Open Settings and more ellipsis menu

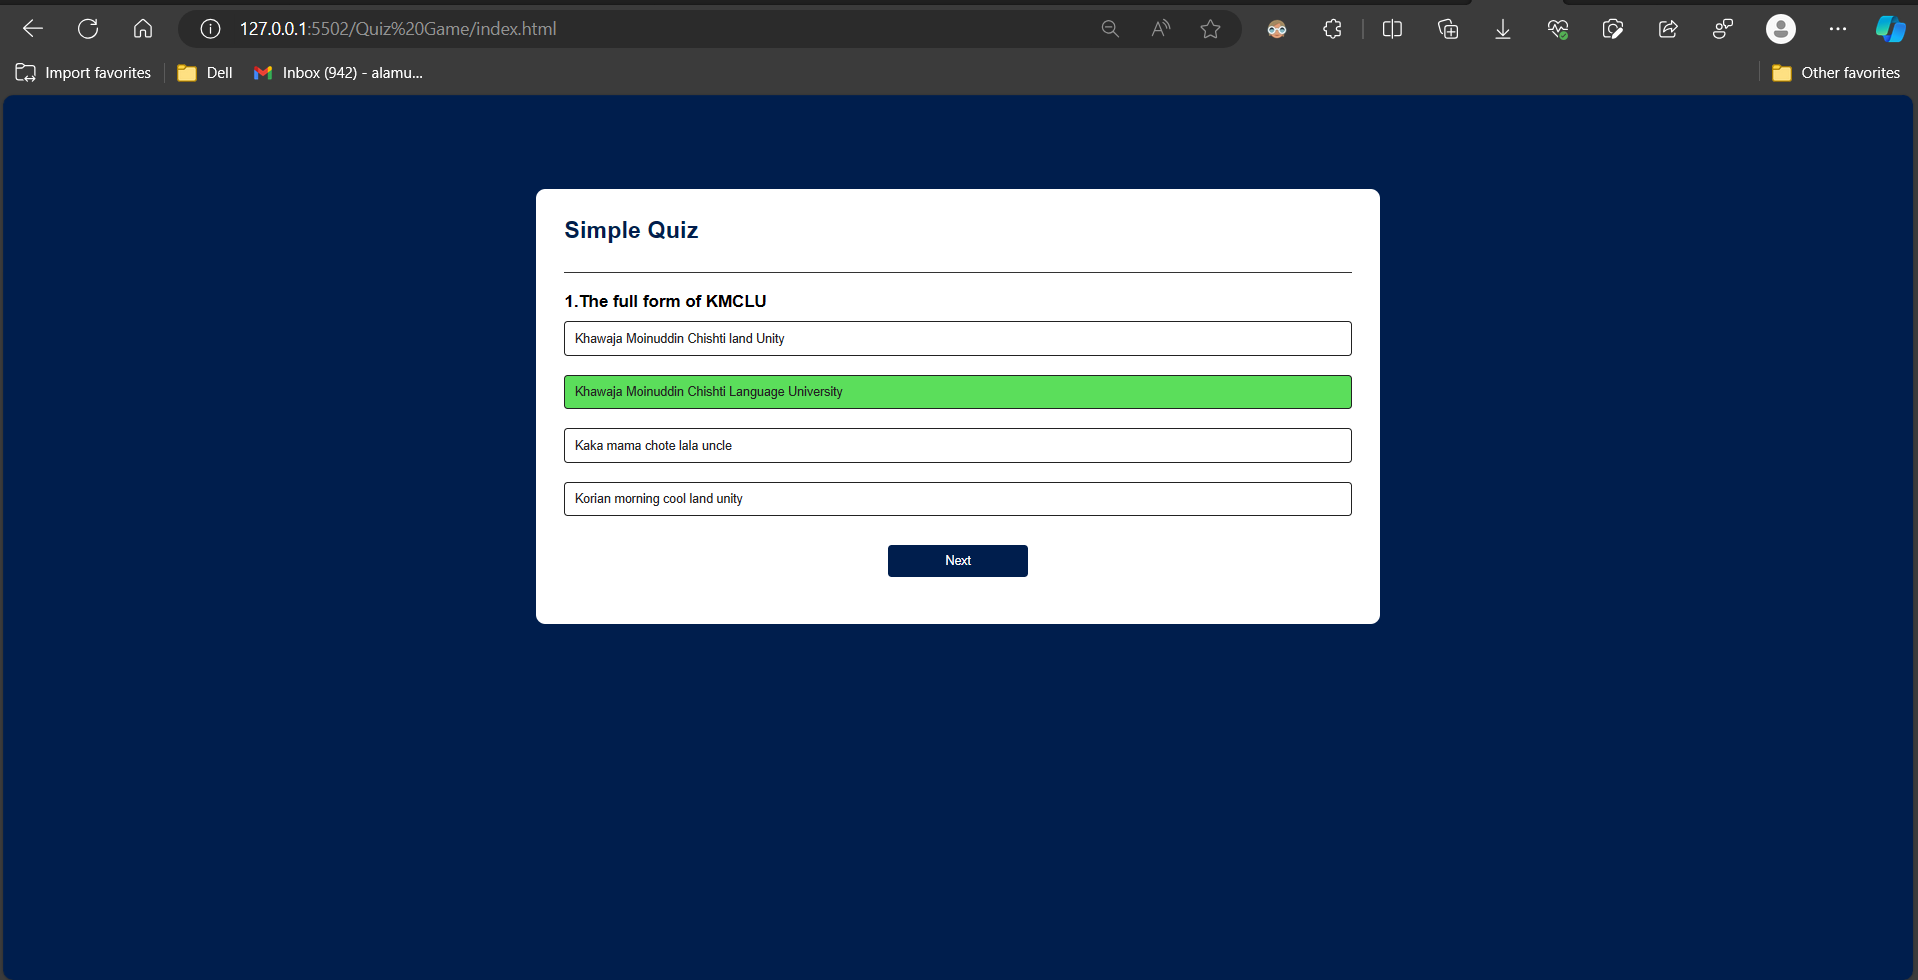click(x=1837, y=29)
